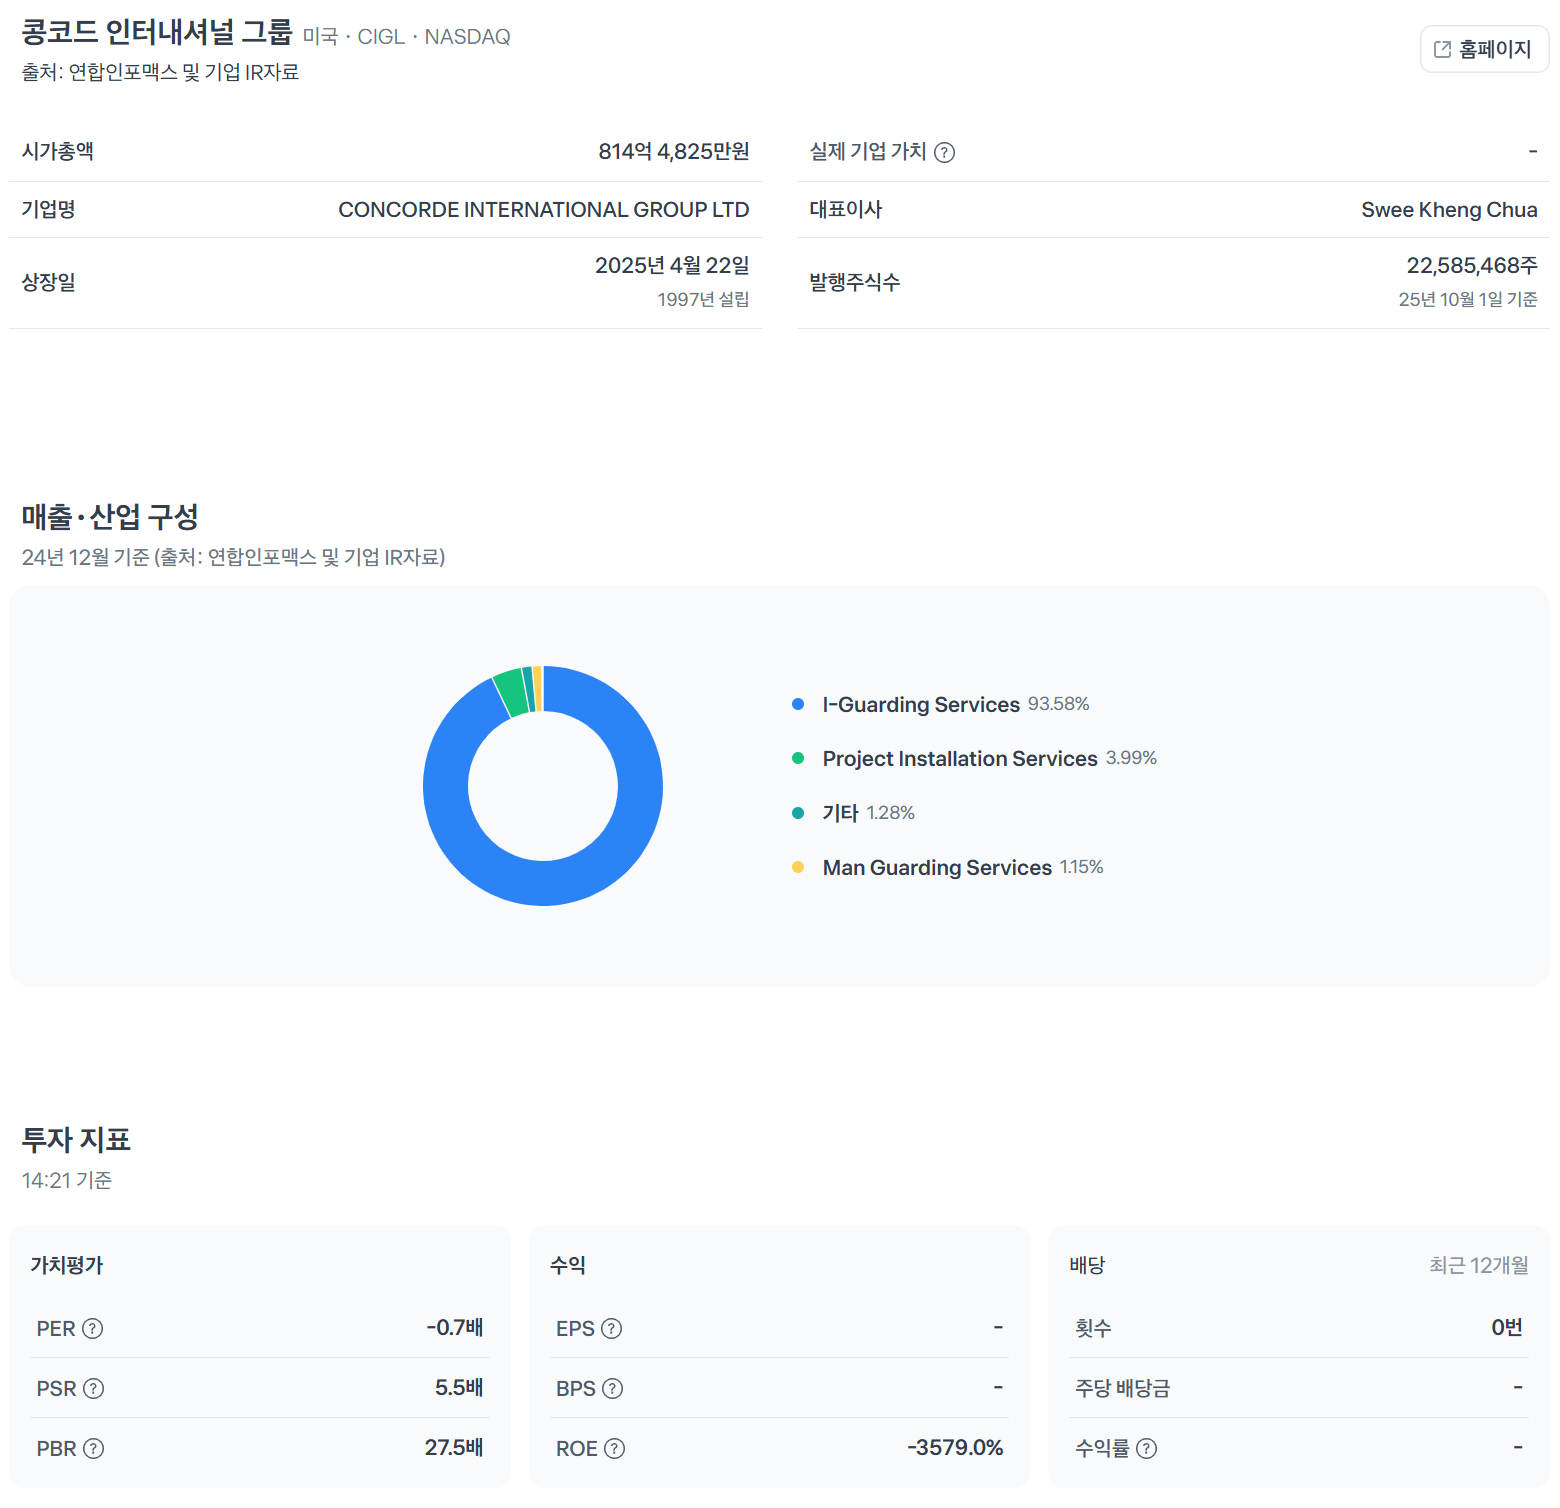Click the 시가총액 row label
The image size is (1560, 1508).
pos(58,151)
